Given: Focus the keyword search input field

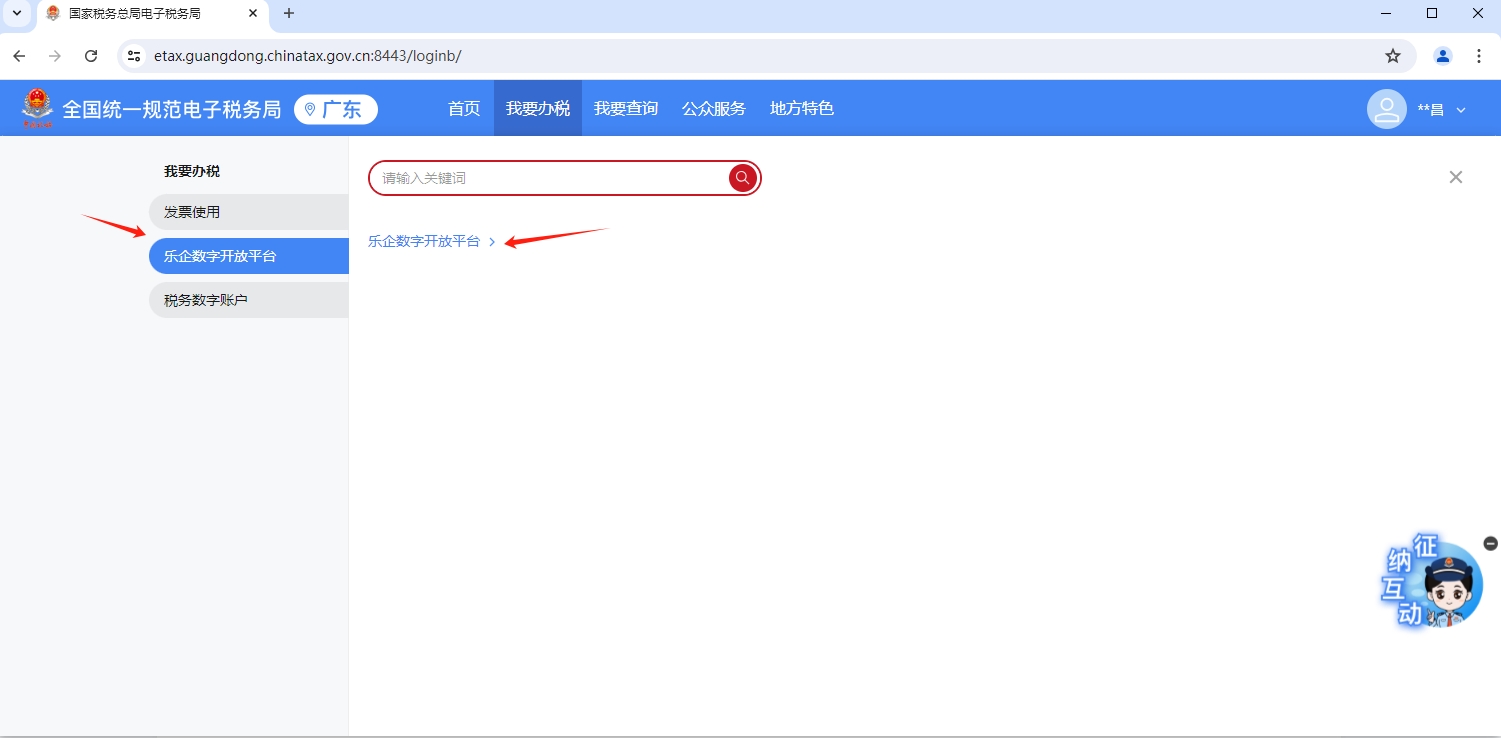Looking at the screenshot, I should (550, 178).
